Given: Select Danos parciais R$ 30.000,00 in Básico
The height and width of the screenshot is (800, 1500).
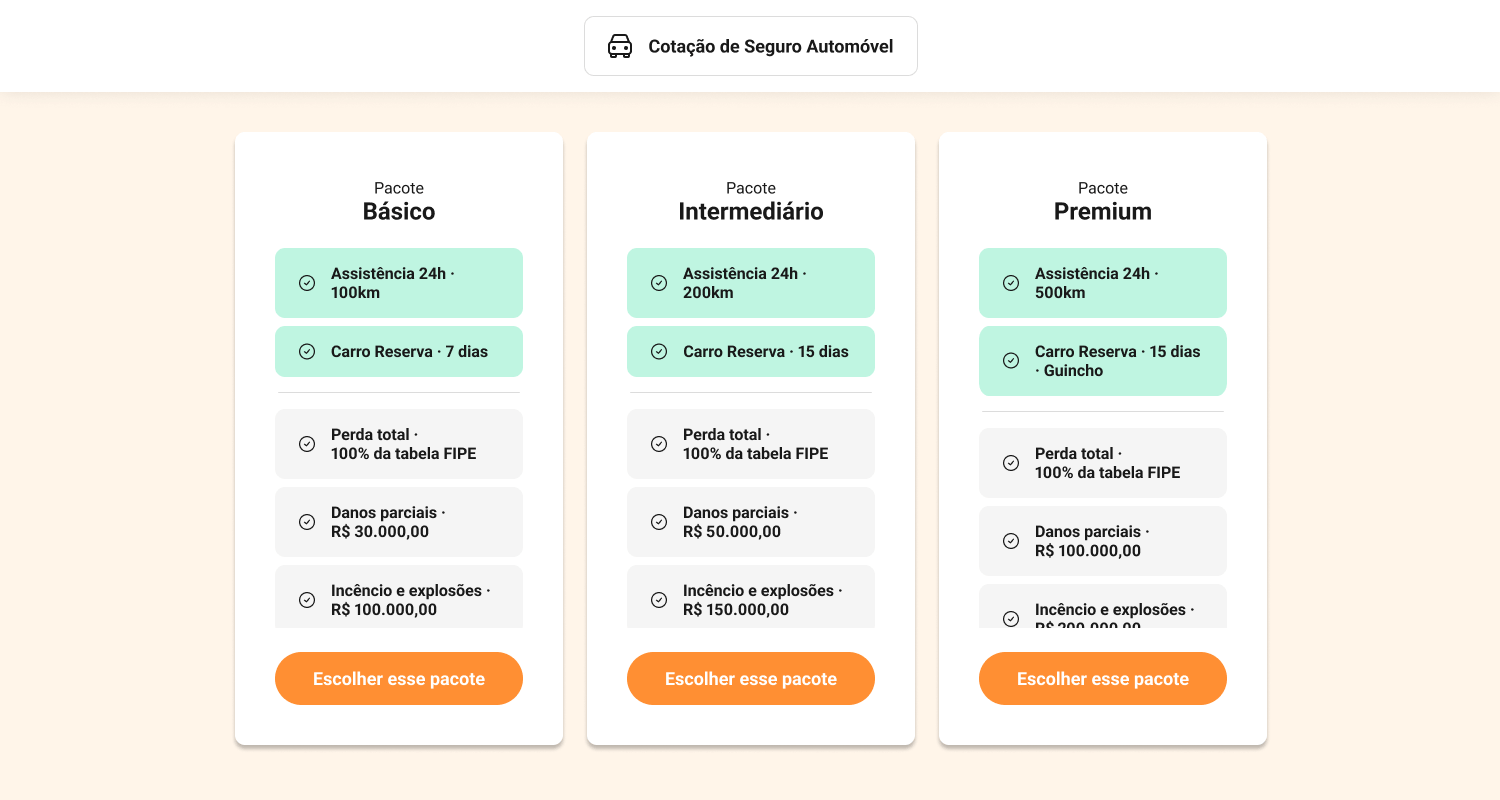Looking at the screenshot, I should pos(398,521).
